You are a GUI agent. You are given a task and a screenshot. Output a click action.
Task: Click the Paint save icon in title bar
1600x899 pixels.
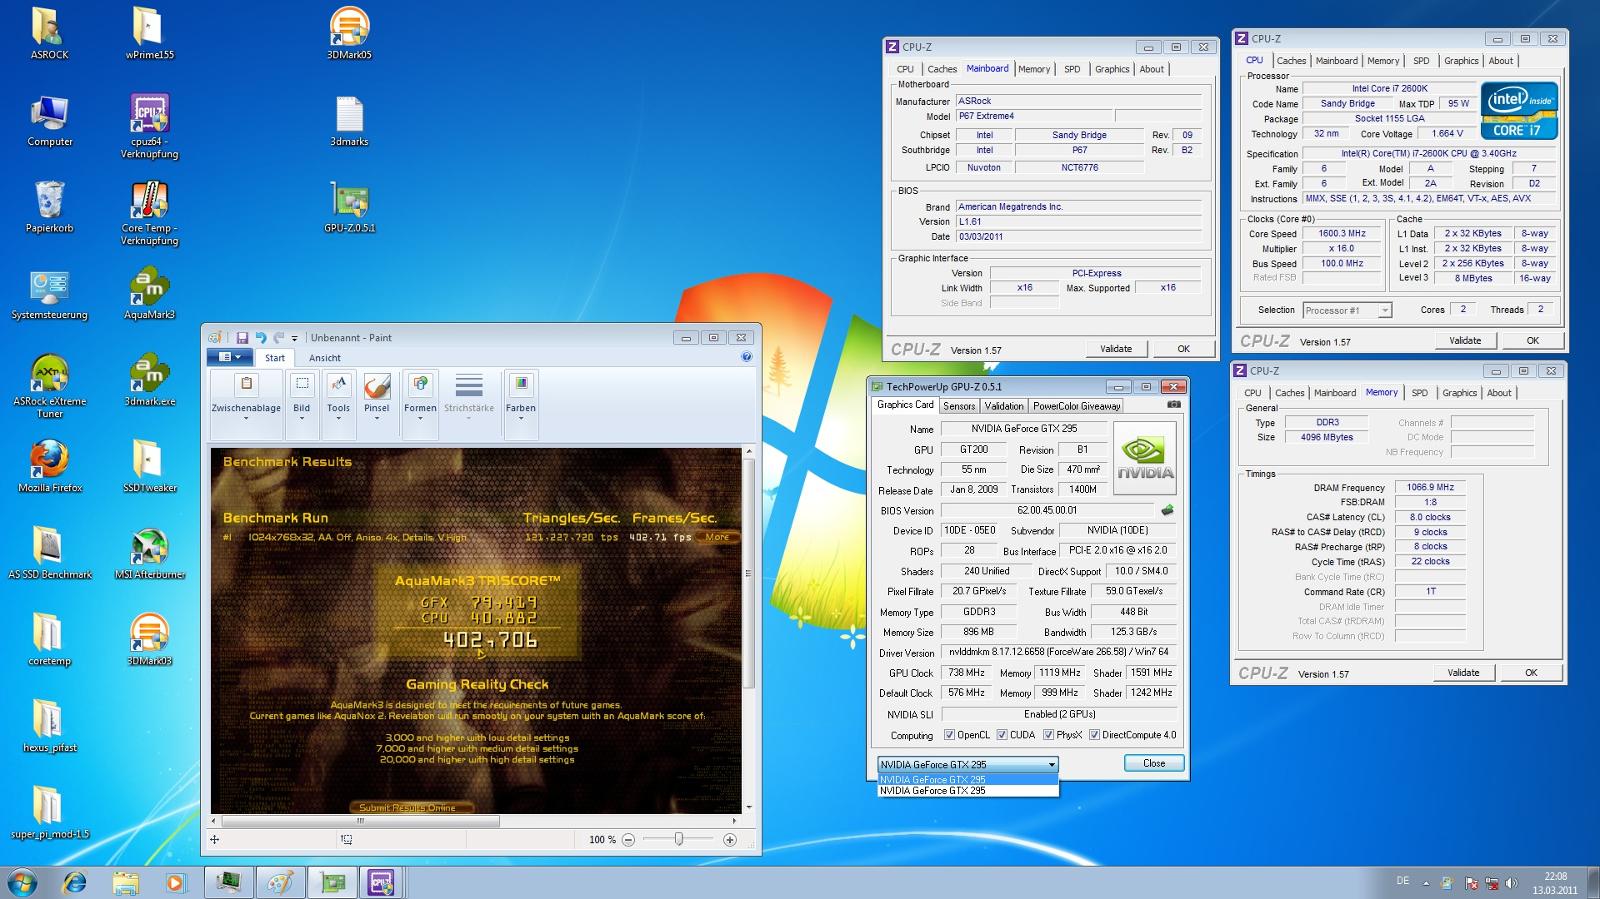tap(241, 338)
